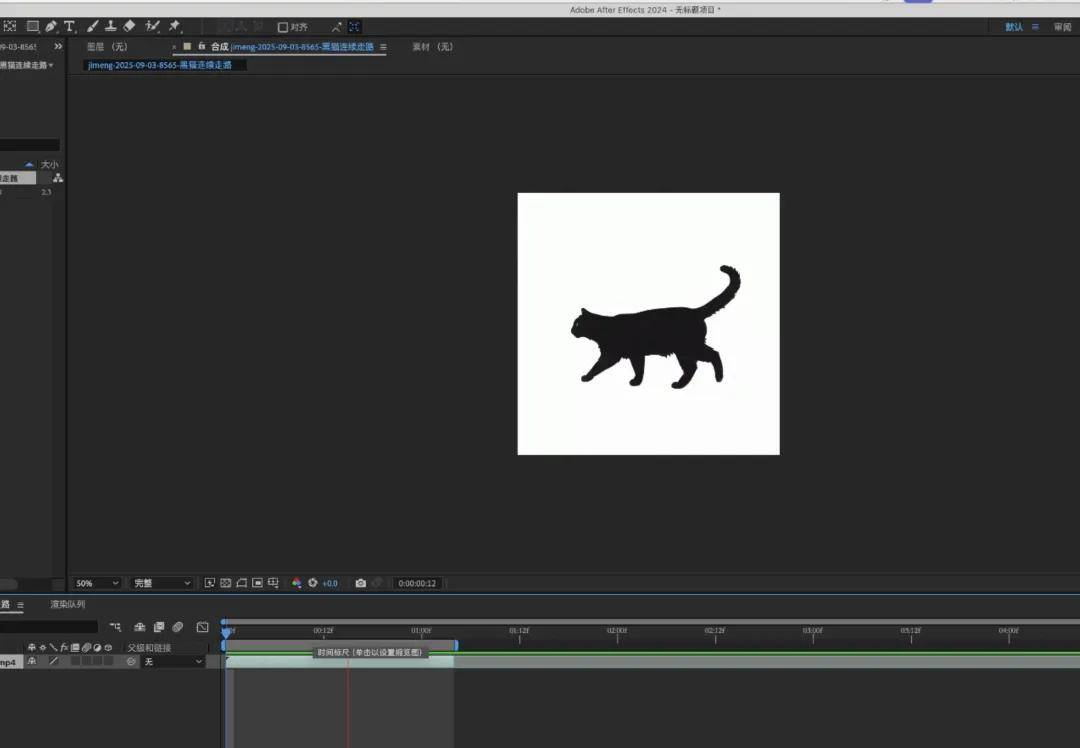Viewport: 1080px width, 748px height.
Task: Toggle quality switch on the mp4 layer
Action: tap(54, 661)
